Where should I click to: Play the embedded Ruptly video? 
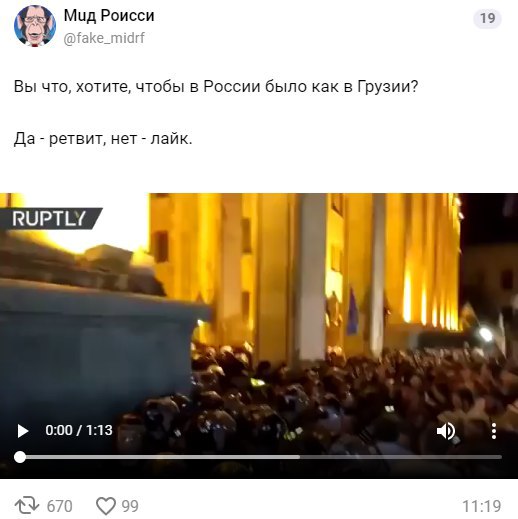click(x=23, y=431)
